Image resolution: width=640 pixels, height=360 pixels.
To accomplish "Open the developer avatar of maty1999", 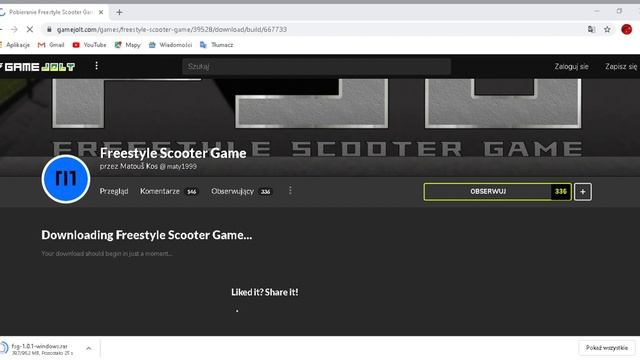I will coord(66,179).
